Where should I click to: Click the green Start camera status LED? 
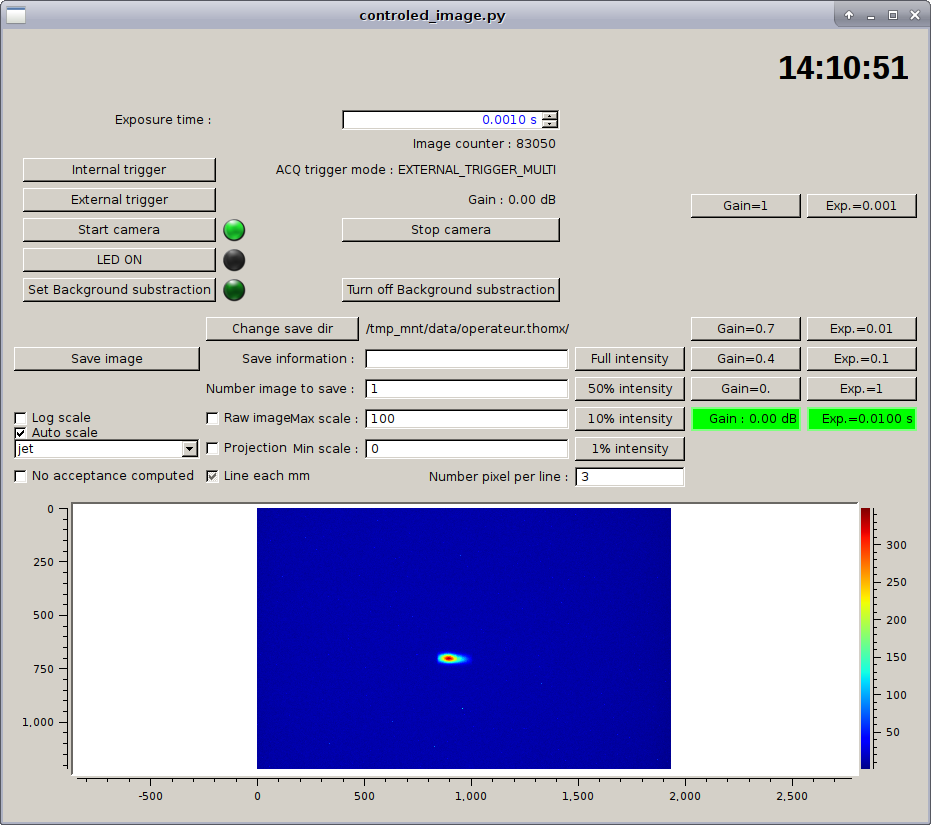(234, 230)
